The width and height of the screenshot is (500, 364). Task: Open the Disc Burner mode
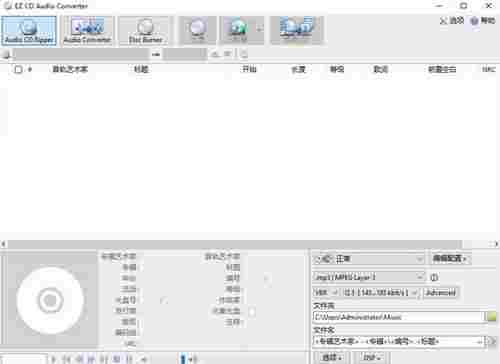[145, 31]
